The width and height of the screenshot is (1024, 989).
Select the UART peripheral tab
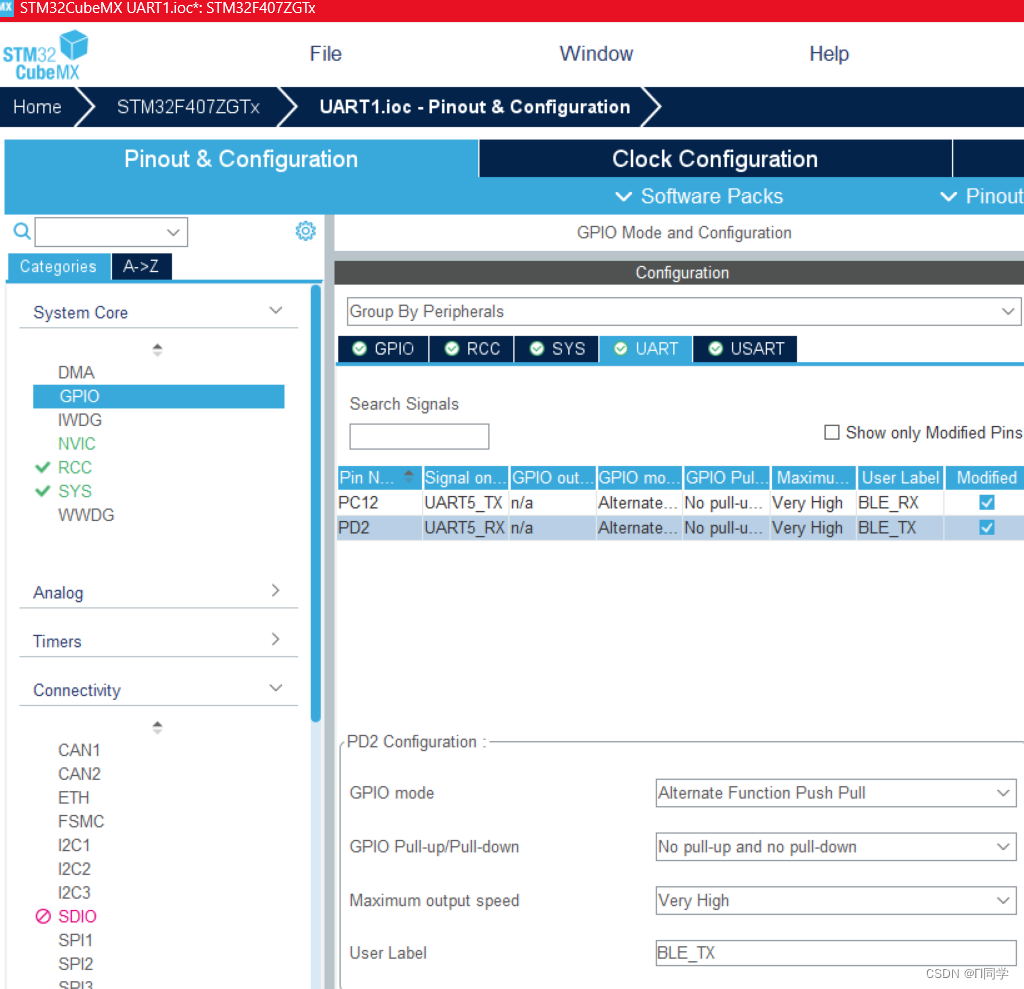(646, 349)
